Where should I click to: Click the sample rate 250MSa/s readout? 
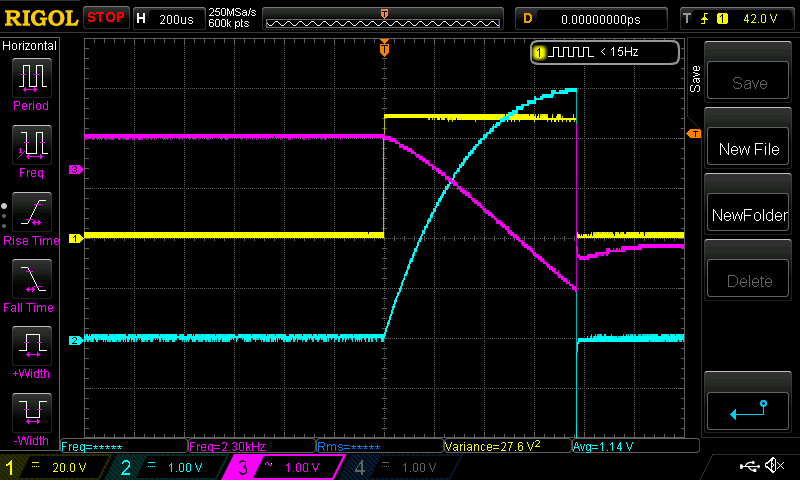(232, 12)
